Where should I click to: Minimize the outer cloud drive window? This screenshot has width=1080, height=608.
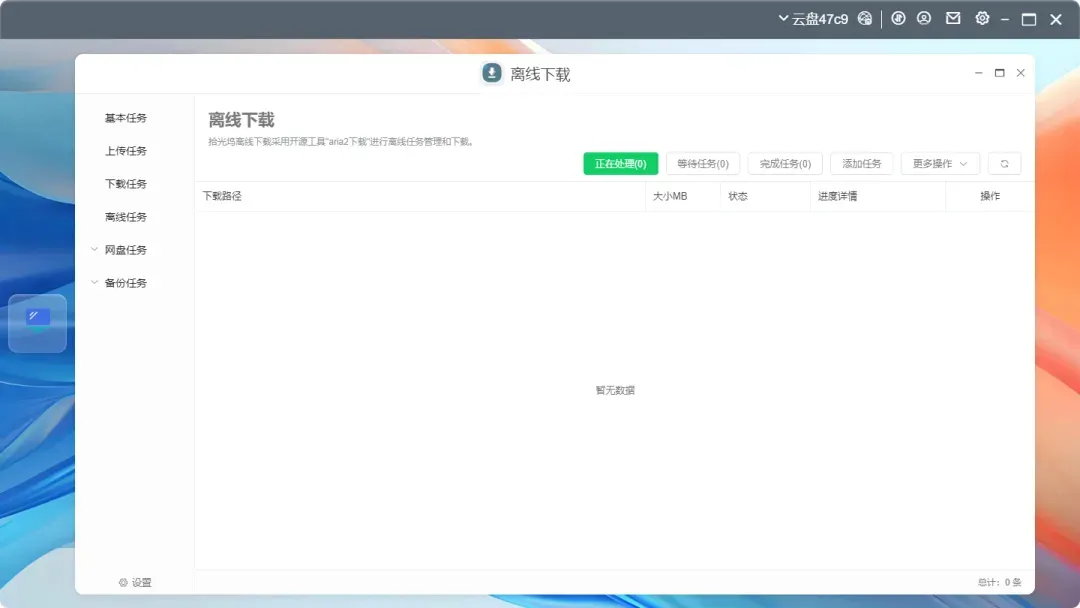(1005, 20)
